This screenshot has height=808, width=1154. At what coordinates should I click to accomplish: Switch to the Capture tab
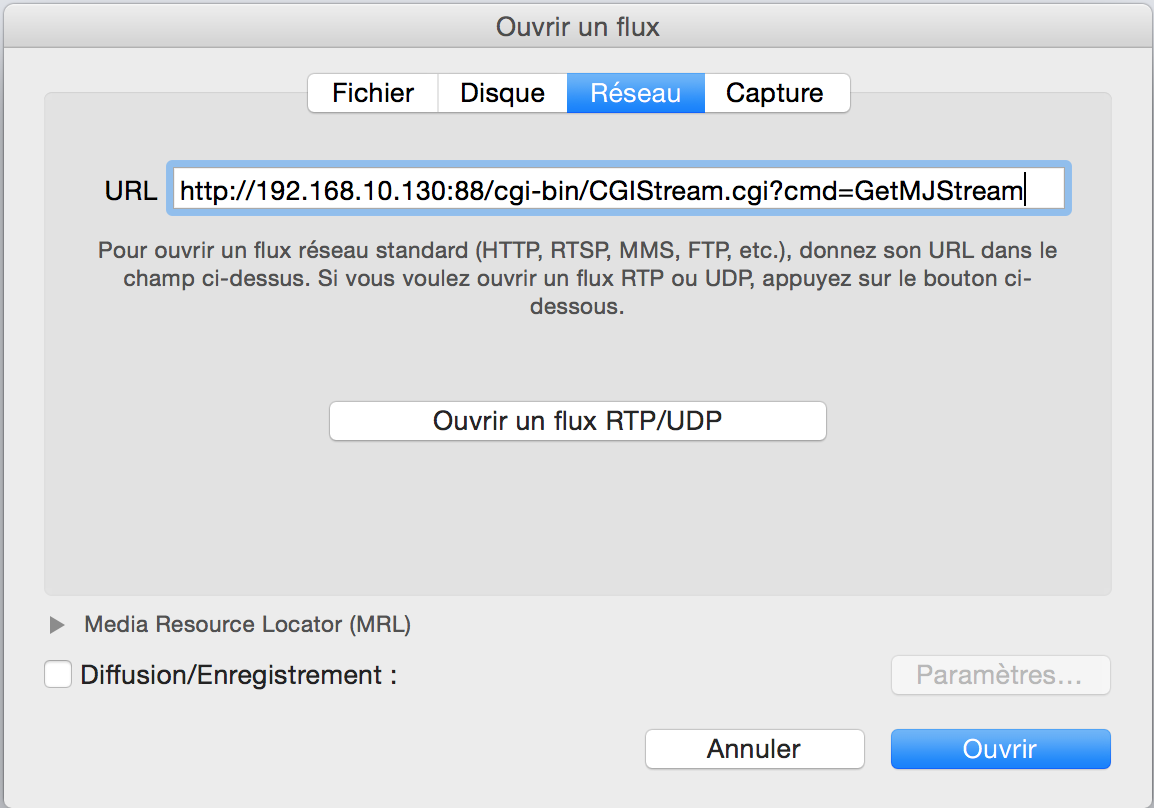pos(775,94)
